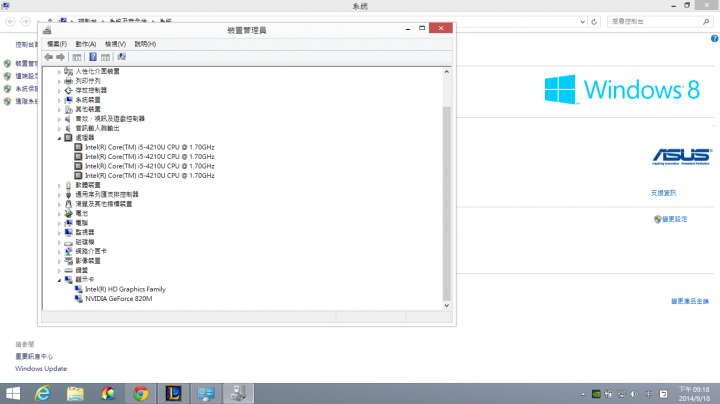Viewport: 720px width, 404px height.
Task: Click the printer icon beside 列印佇列
Action: point(68,81)
